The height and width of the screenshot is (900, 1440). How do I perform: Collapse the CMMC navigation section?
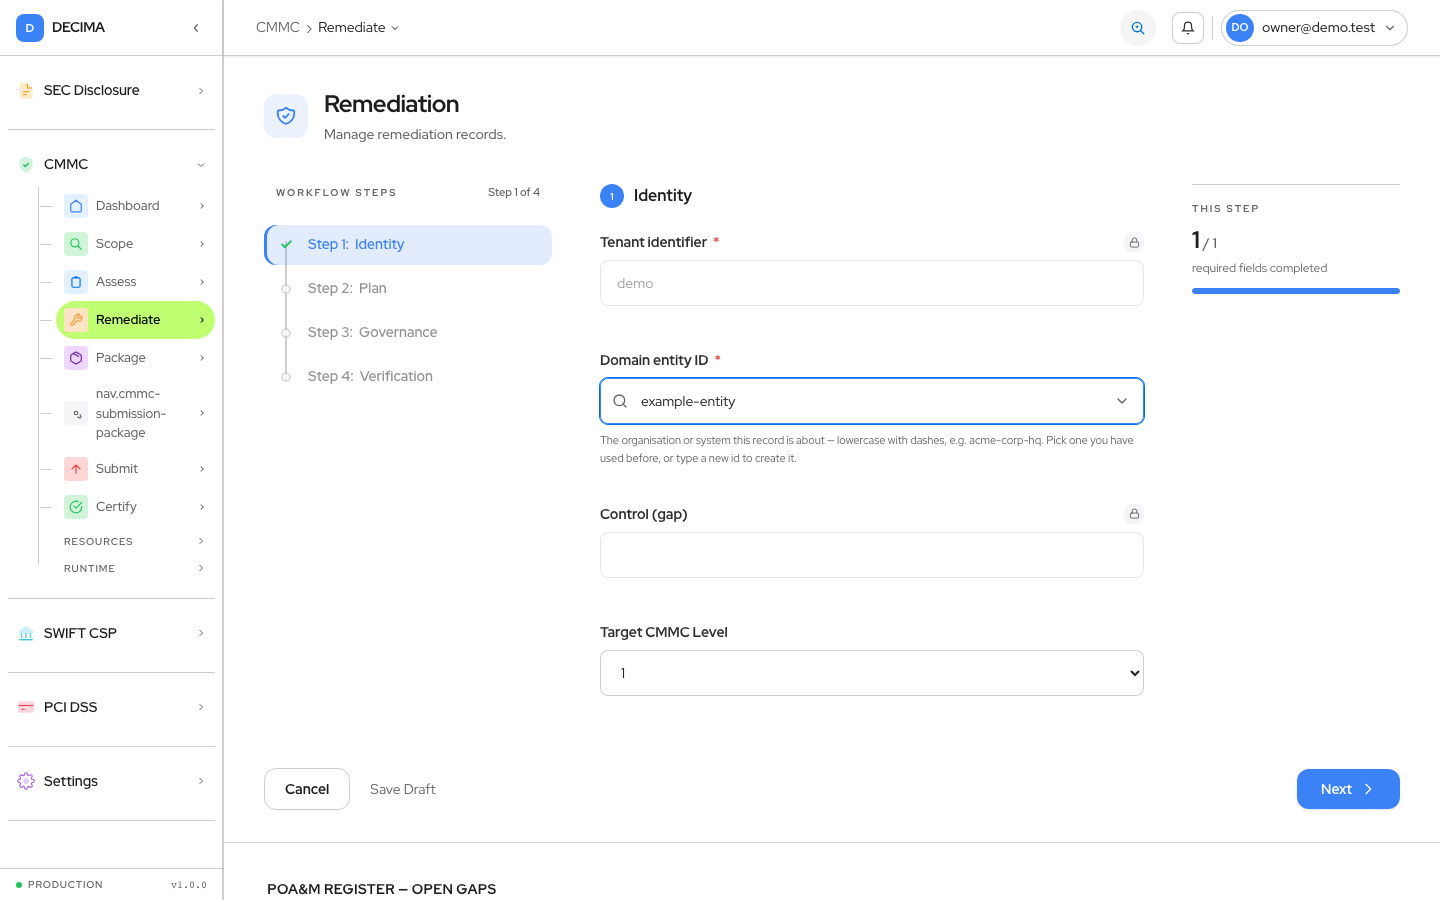(201, 165)
